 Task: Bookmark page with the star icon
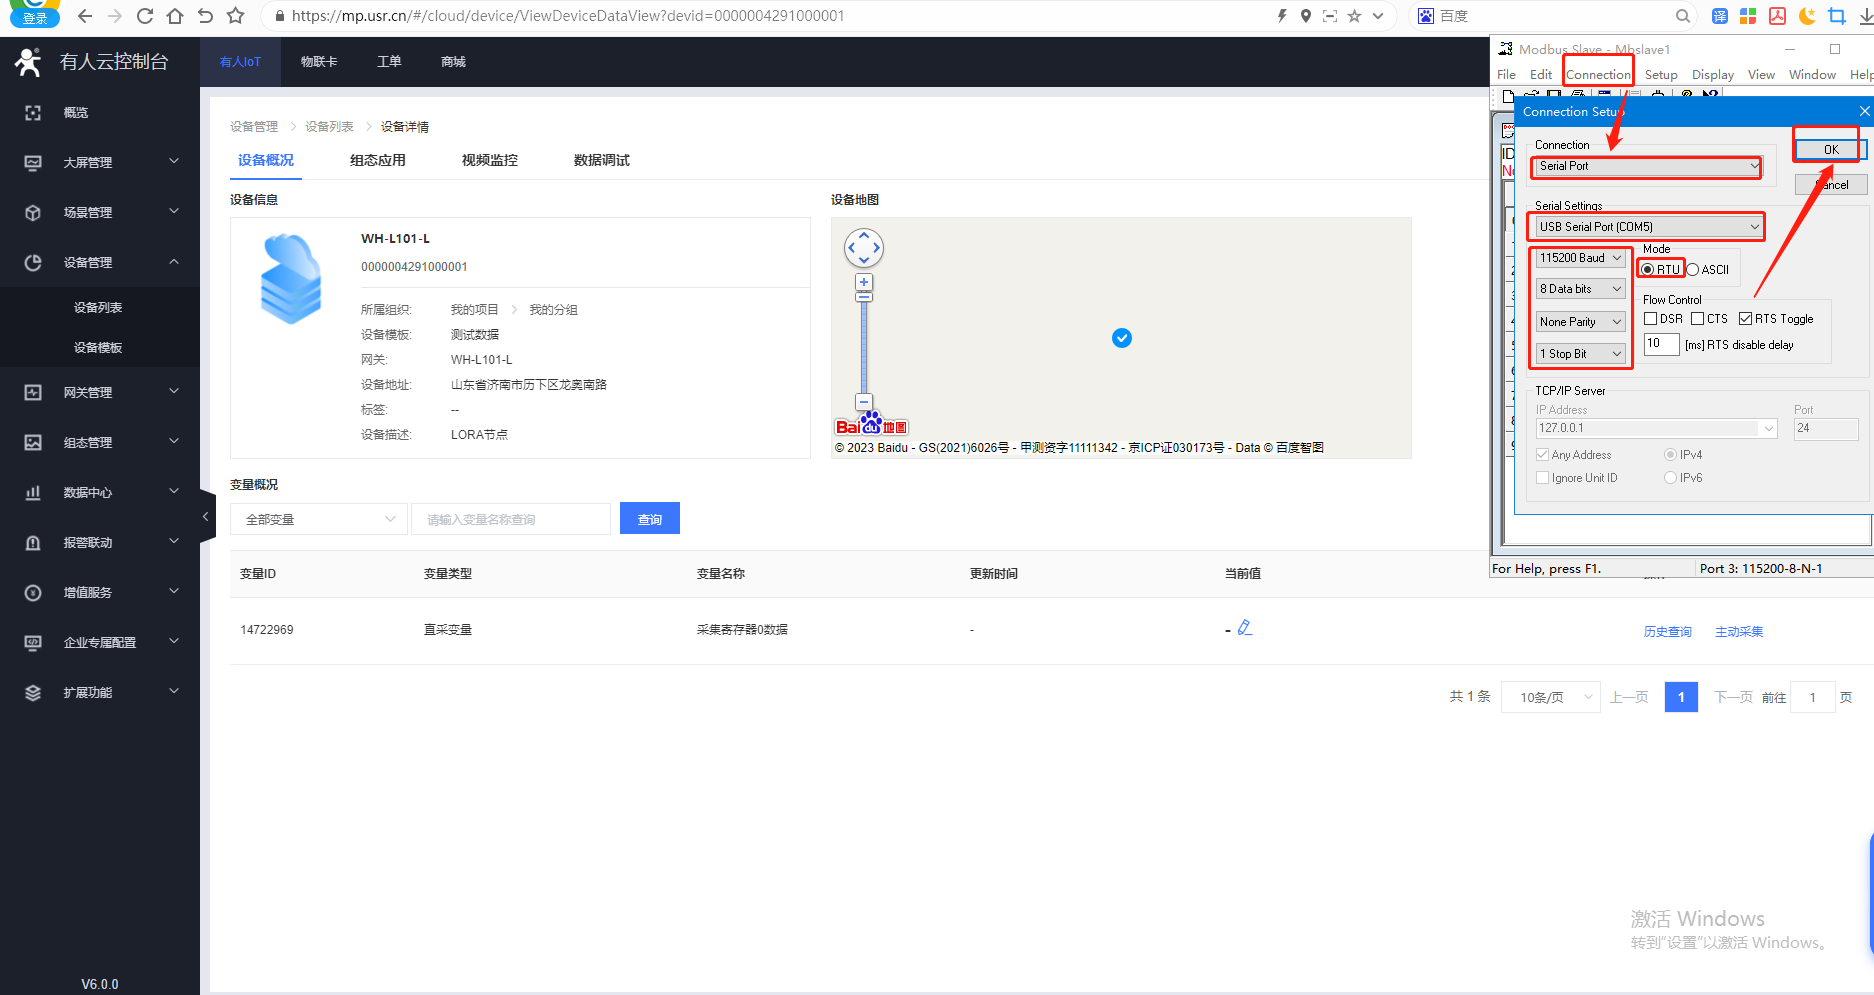(236, 16)
